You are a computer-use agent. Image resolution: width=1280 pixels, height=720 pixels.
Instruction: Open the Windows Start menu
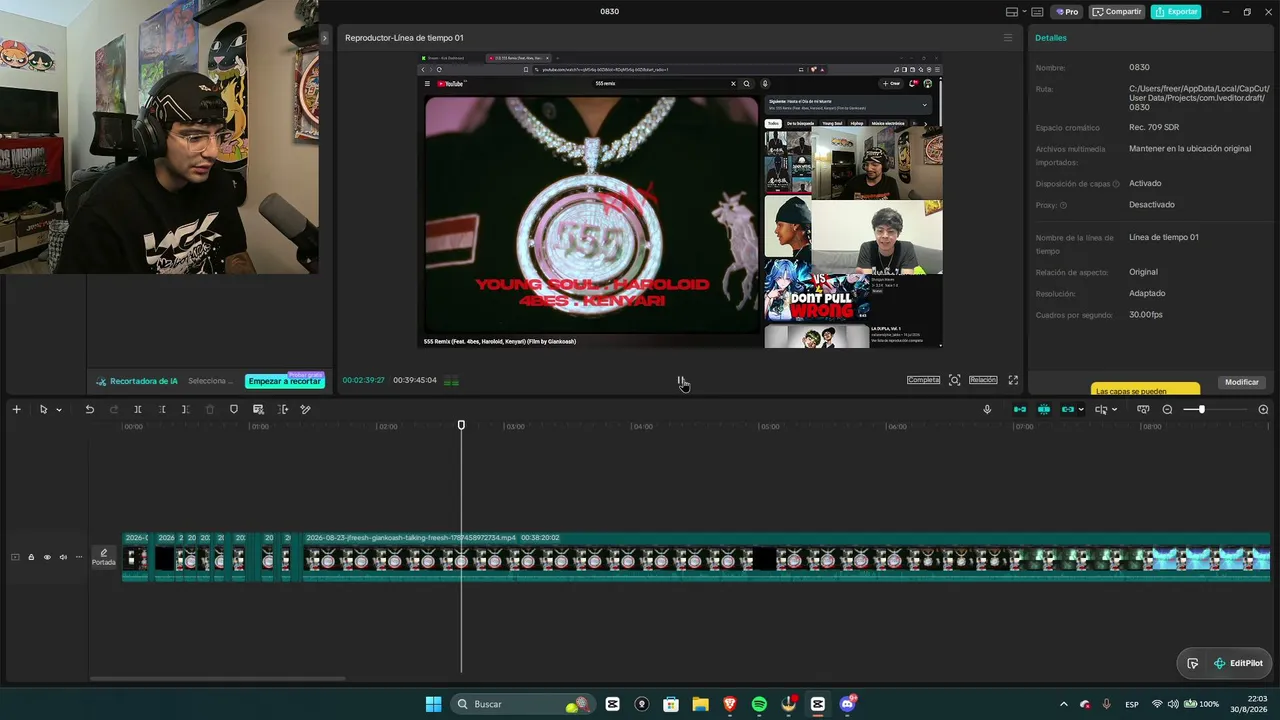pyautogui.click(x=433, y=704)
